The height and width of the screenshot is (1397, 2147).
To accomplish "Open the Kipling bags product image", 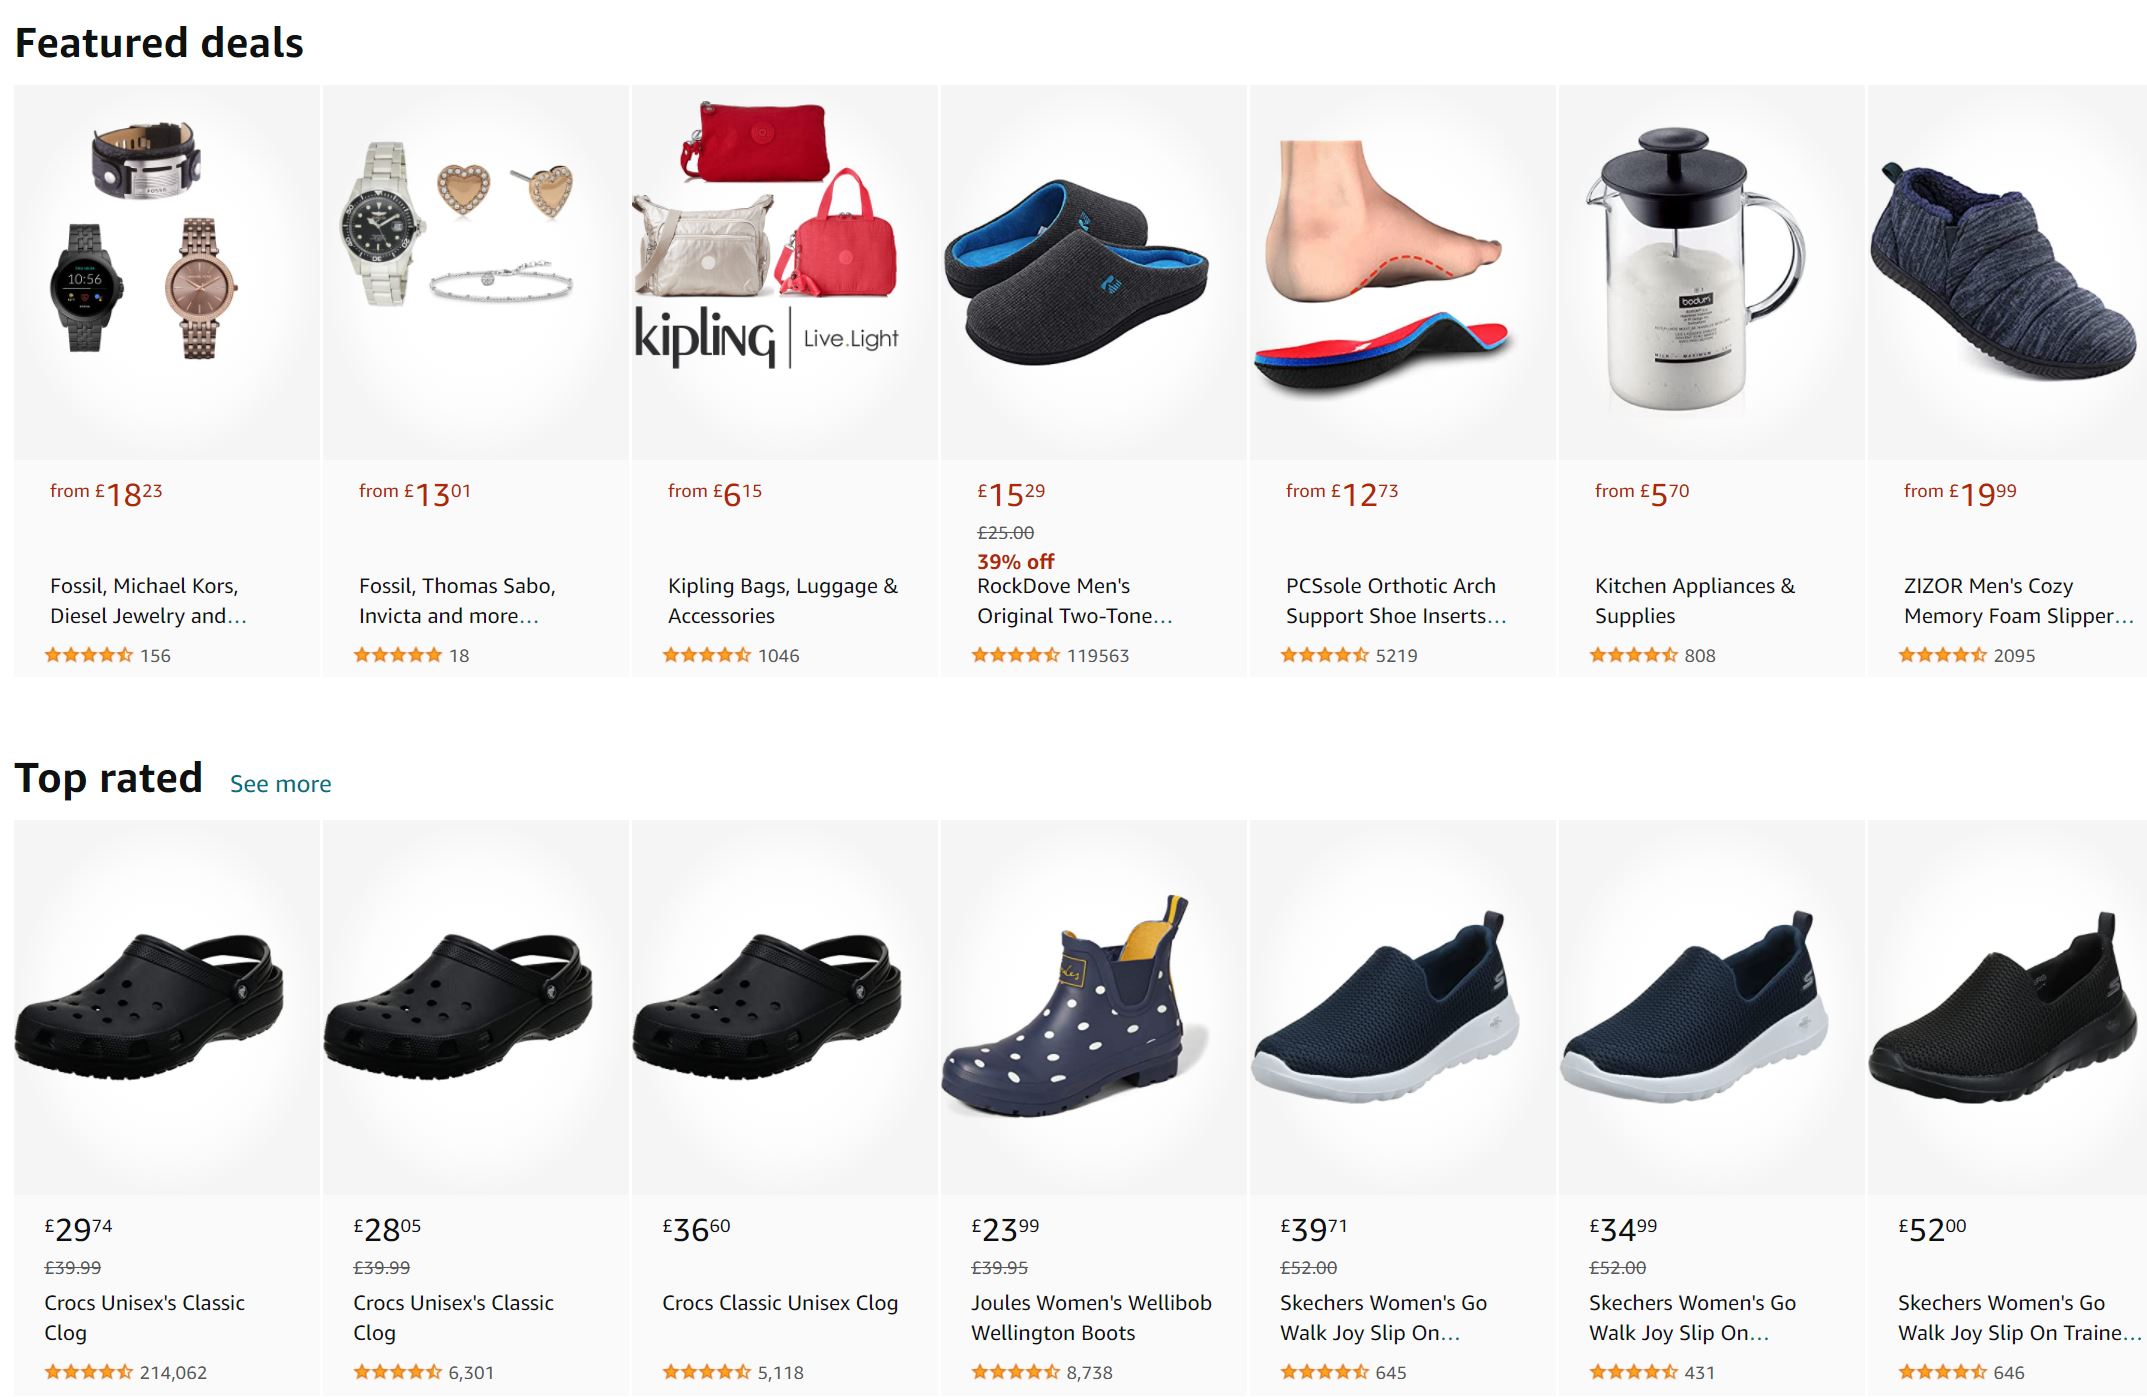I will click(785, 272).
